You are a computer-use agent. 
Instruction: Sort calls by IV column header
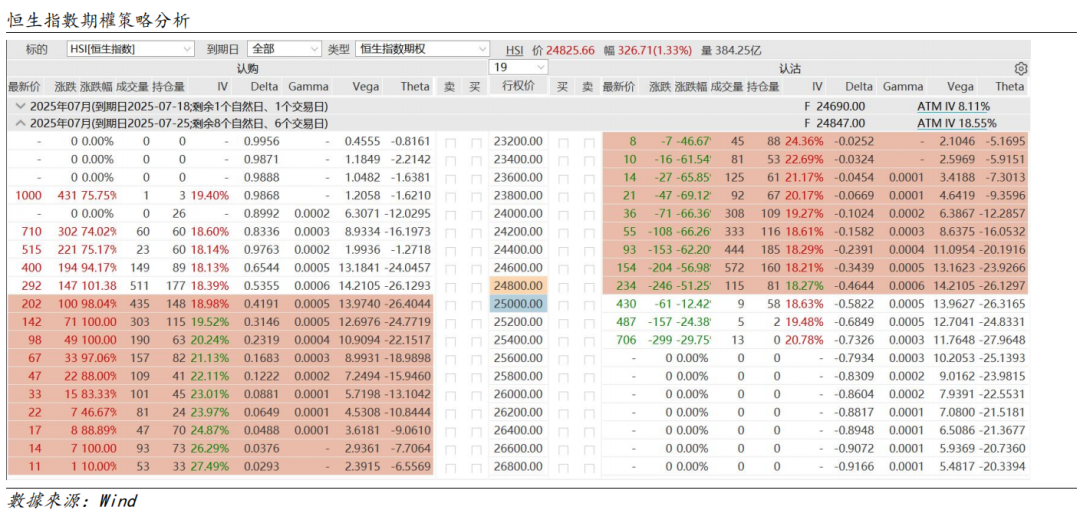click(222, 86)
